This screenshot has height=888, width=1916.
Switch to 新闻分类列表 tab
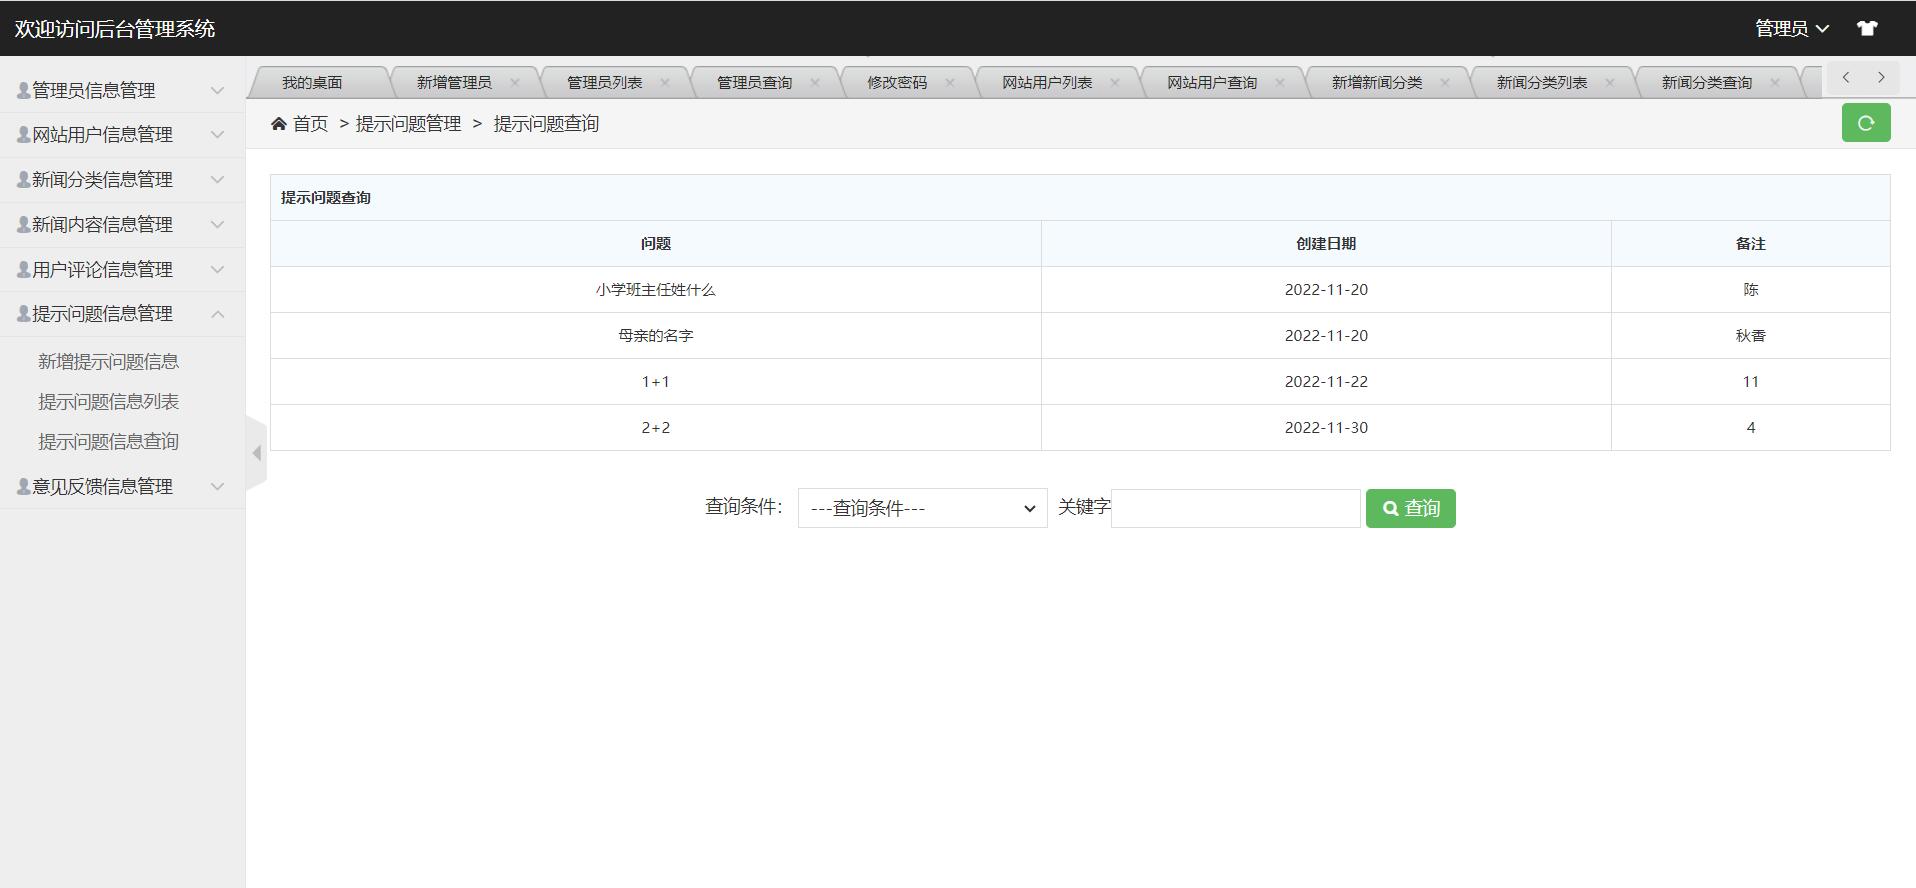pyautogui.click(x=1542, y=82)
